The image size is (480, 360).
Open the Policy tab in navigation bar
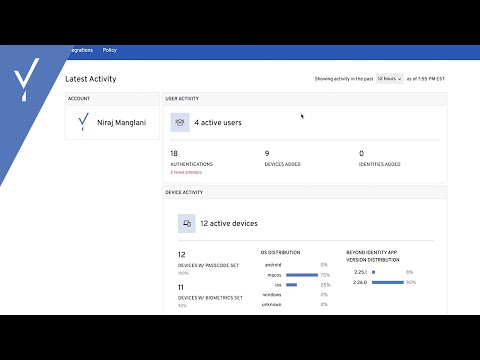click(x=109, y=50)
